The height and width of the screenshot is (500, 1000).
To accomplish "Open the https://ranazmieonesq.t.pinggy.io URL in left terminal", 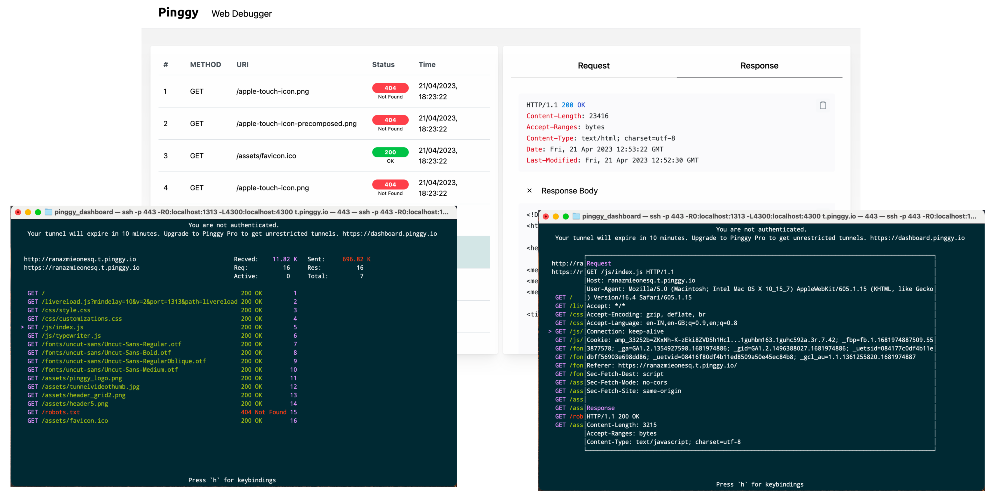I will click(x=82, y=268).
